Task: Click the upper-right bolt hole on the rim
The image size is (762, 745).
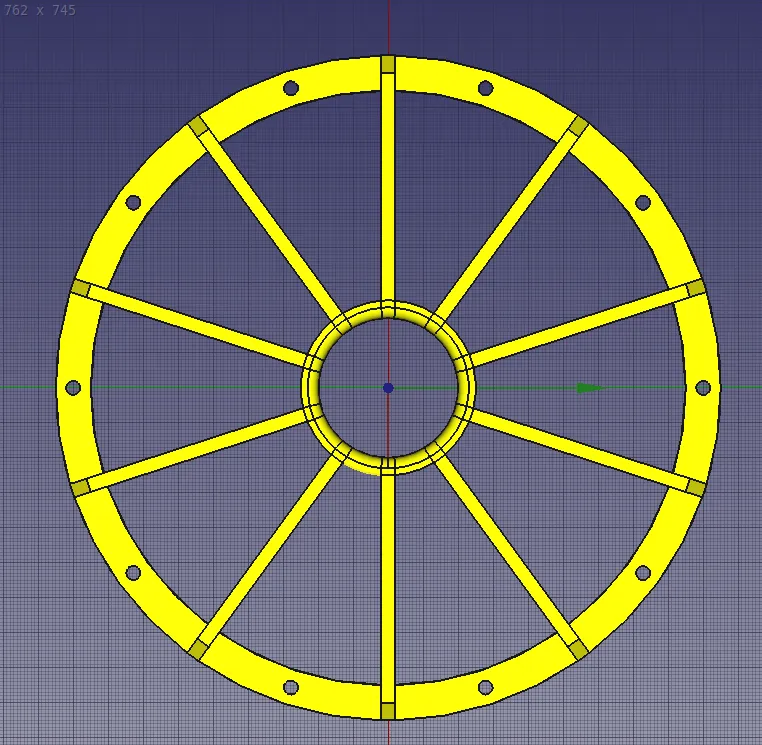Action: 643,203
